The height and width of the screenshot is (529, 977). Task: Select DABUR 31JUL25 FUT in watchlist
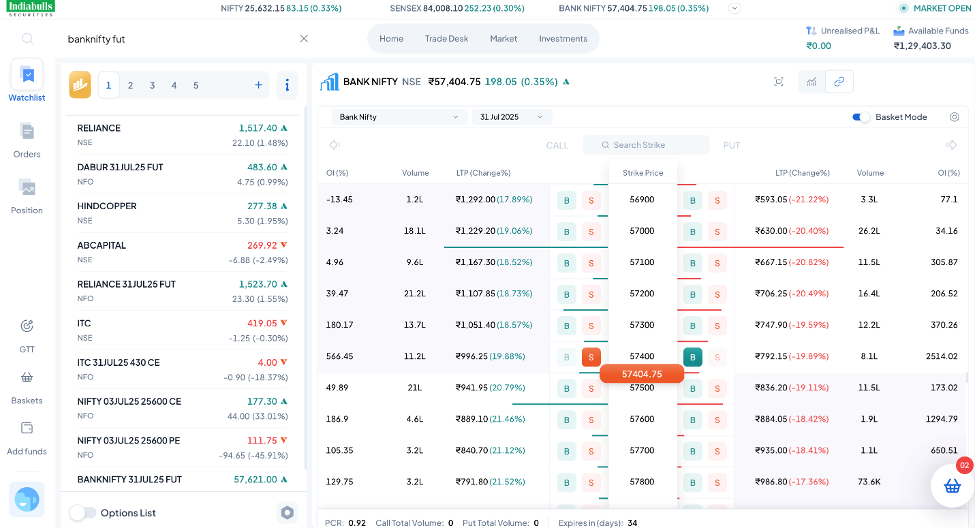point(182,174)
